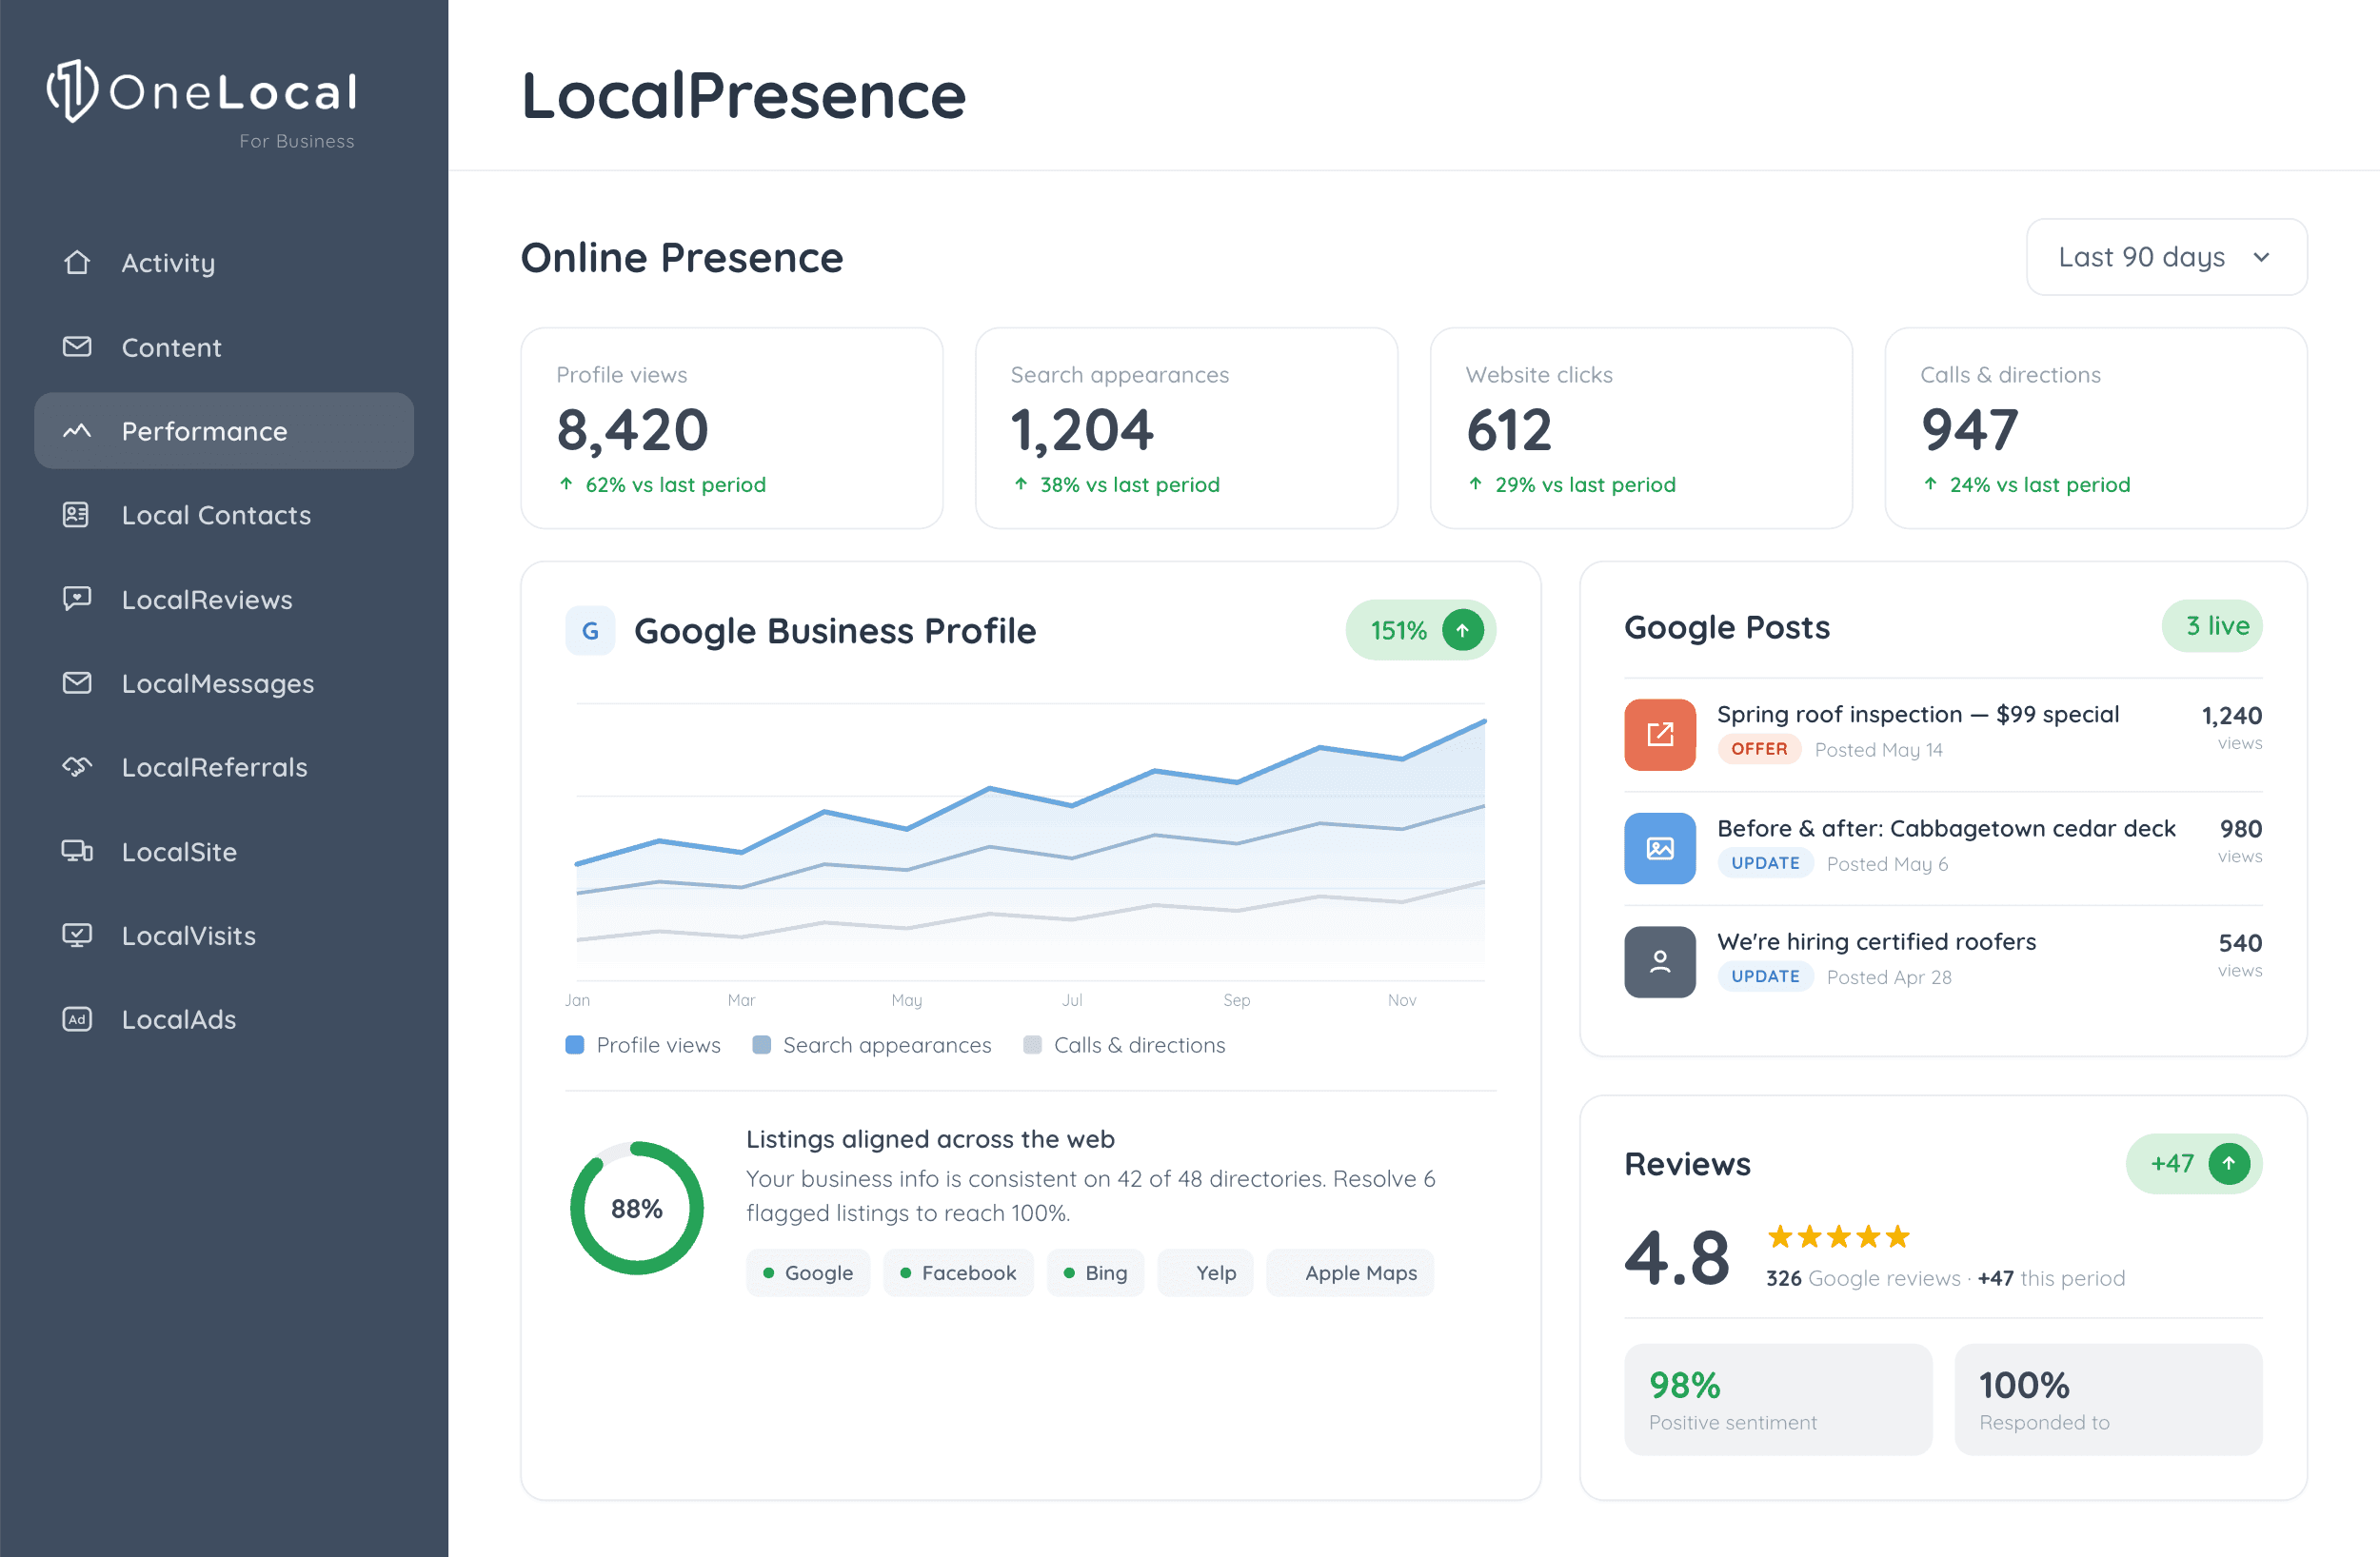Toggle Calls & directions legend series
Image resolution: width=2380 pixels, height=1557 pixels.
pyautogui.click(x=1124, y=1045)
